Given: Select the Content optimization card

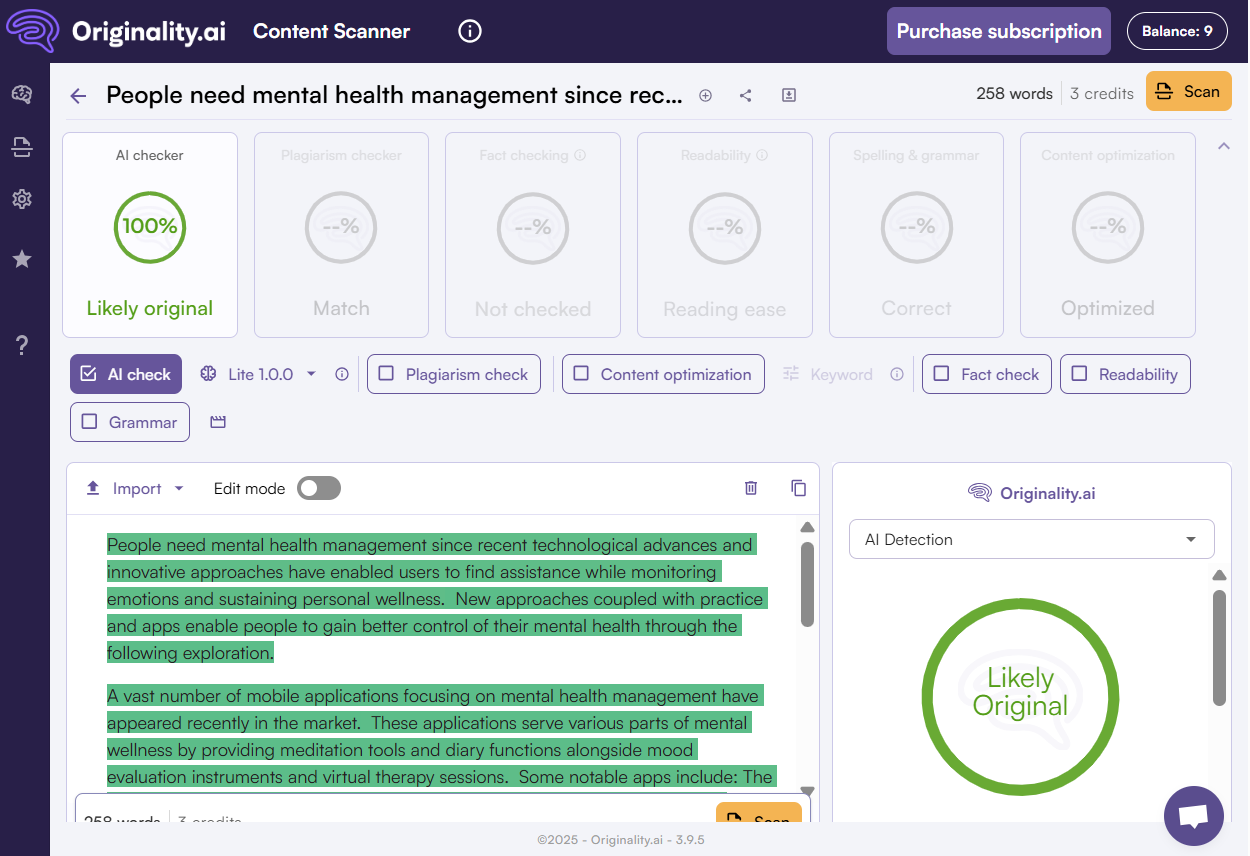Looking at the screenshot, I should coord(1108,235).
